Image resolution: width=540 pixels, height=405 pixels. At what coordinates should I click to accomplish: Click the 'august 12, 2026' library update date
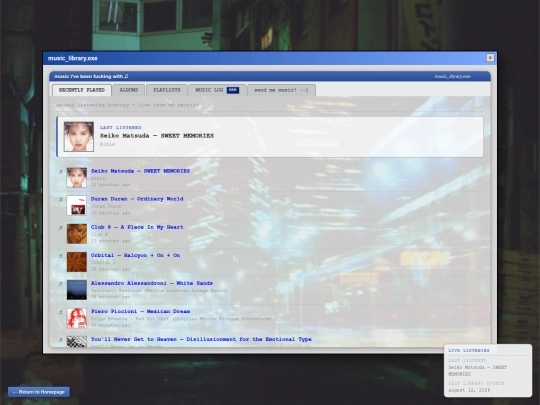(x=469, y=390)
